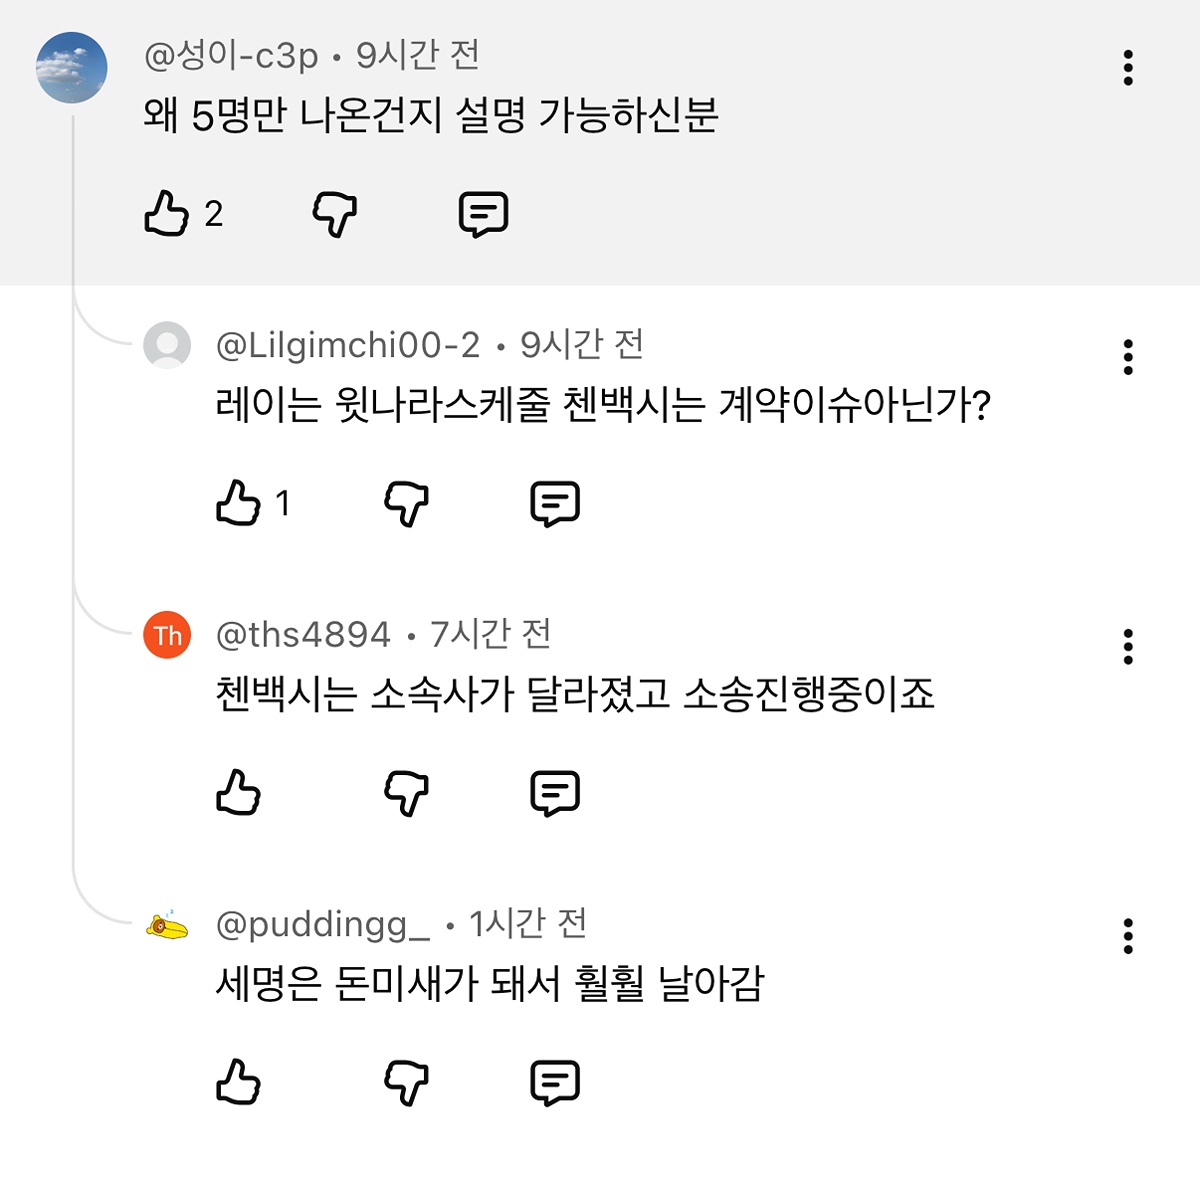Like the comment by @성이-c3p
This screenshot has height=1183, width=1200.
(167, 213)
